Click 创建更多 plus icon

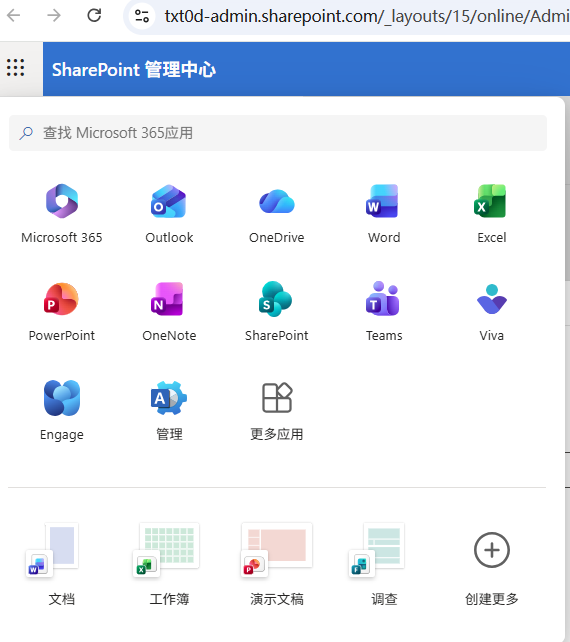[x=491, y=550]
